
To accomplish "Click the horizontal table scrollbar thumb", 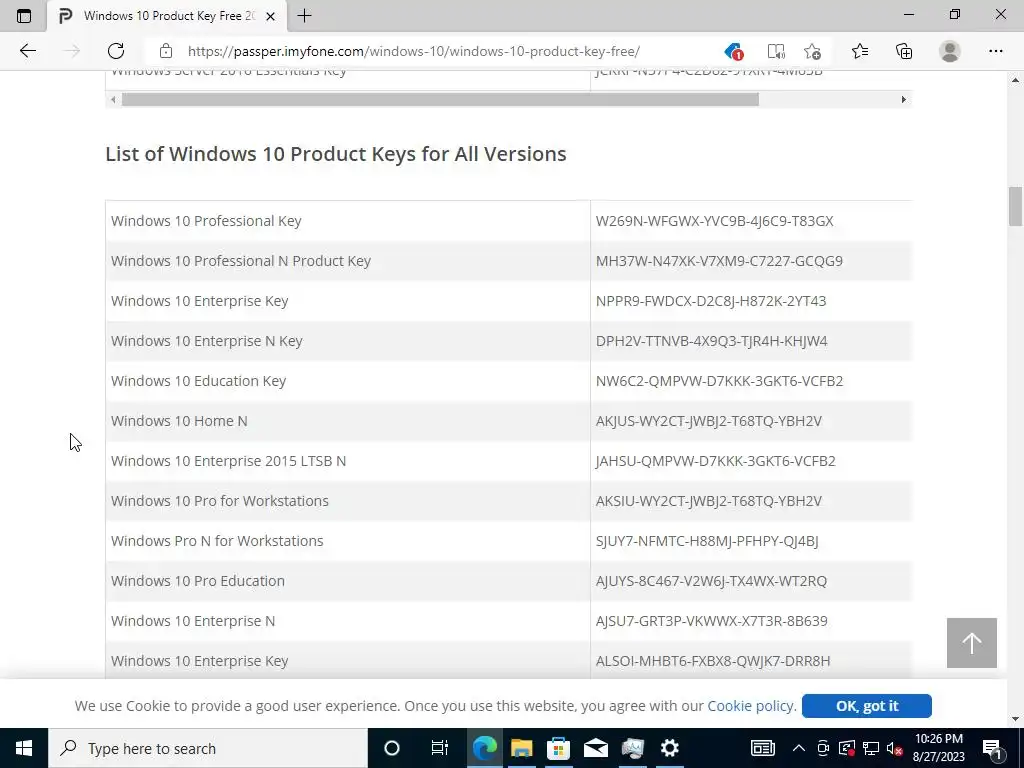I will click(x=440, y=99).
